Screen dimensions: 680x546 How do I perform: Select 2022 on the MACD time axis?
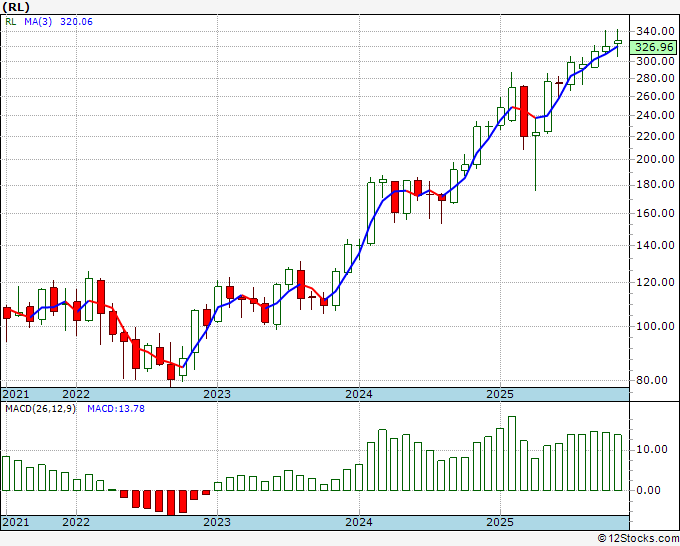pos(76,522)
